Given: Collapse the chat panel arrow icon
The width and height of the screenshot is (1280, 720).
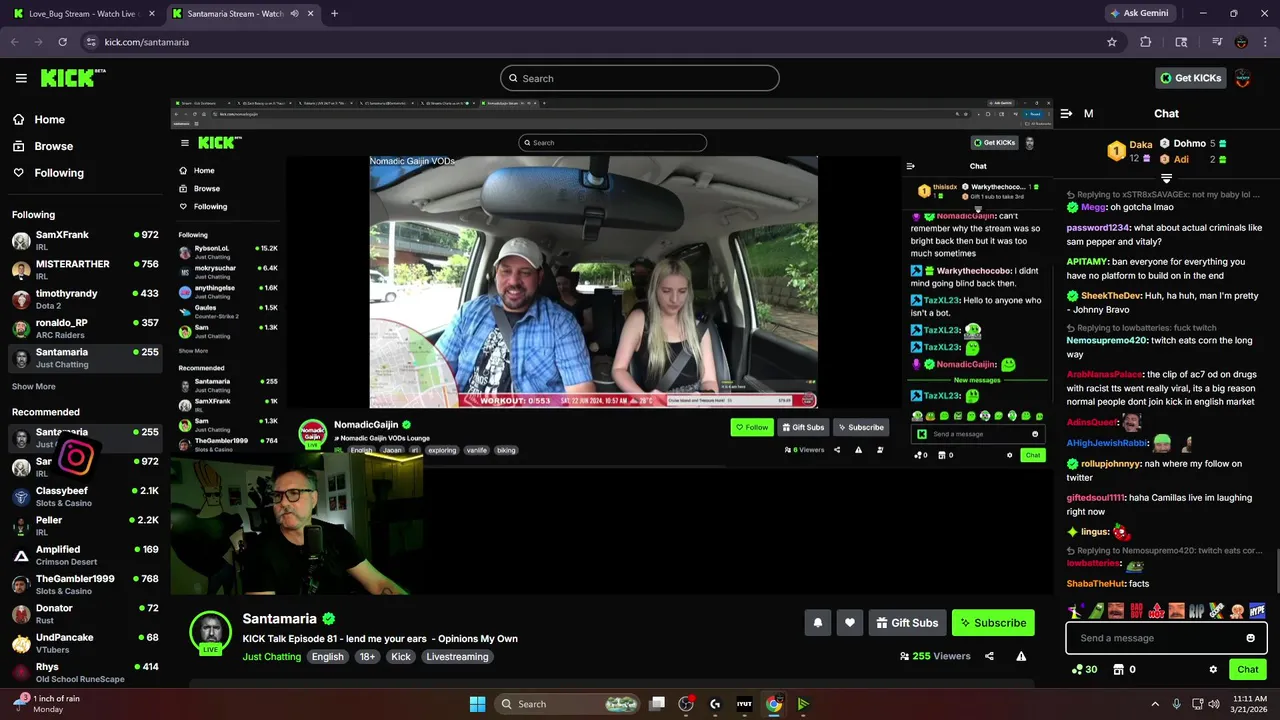Looking at the screenshot, I should point(1066,114).
